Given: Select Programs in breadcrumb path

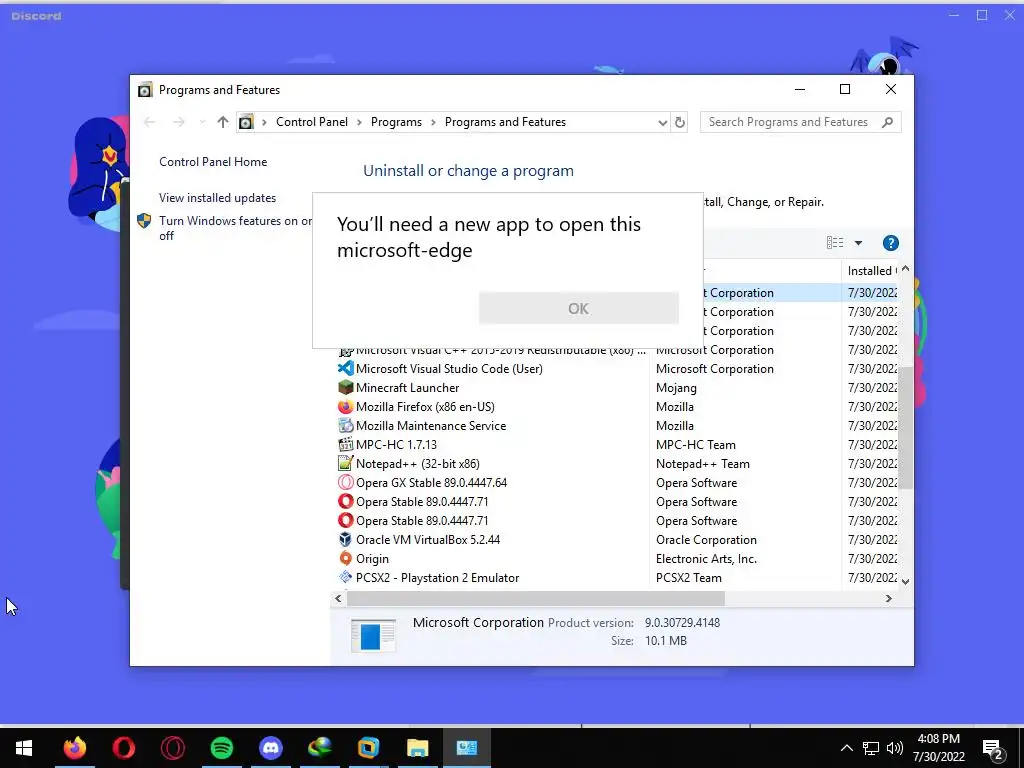Looking at the screenshot, I should click(x=396, y=122).
